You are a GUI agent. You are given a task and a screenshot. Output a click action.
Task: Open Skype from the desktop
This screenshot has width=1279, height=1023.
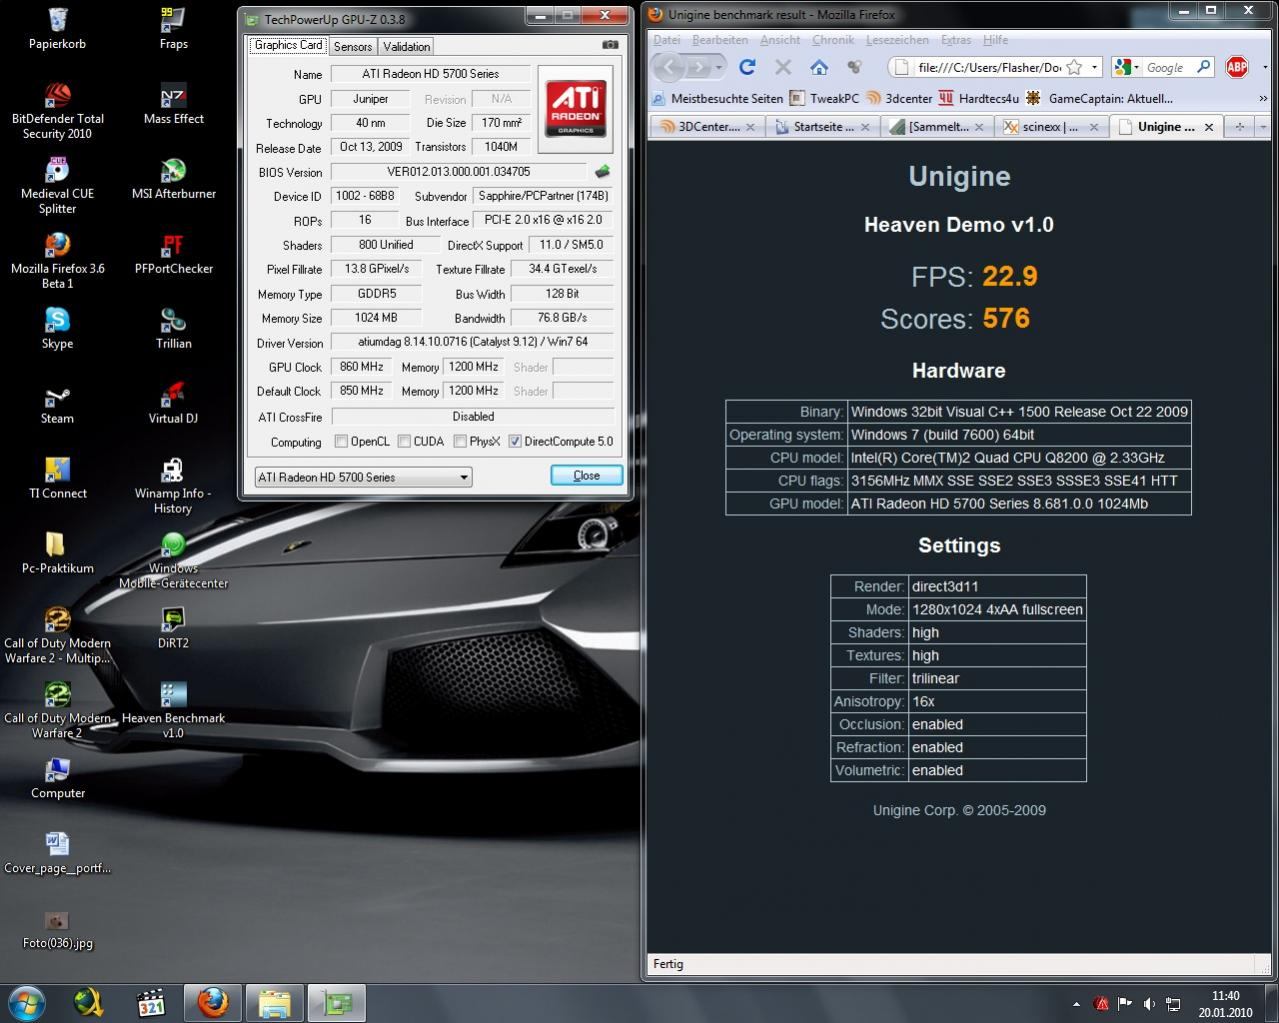click(x=57, y=328)
